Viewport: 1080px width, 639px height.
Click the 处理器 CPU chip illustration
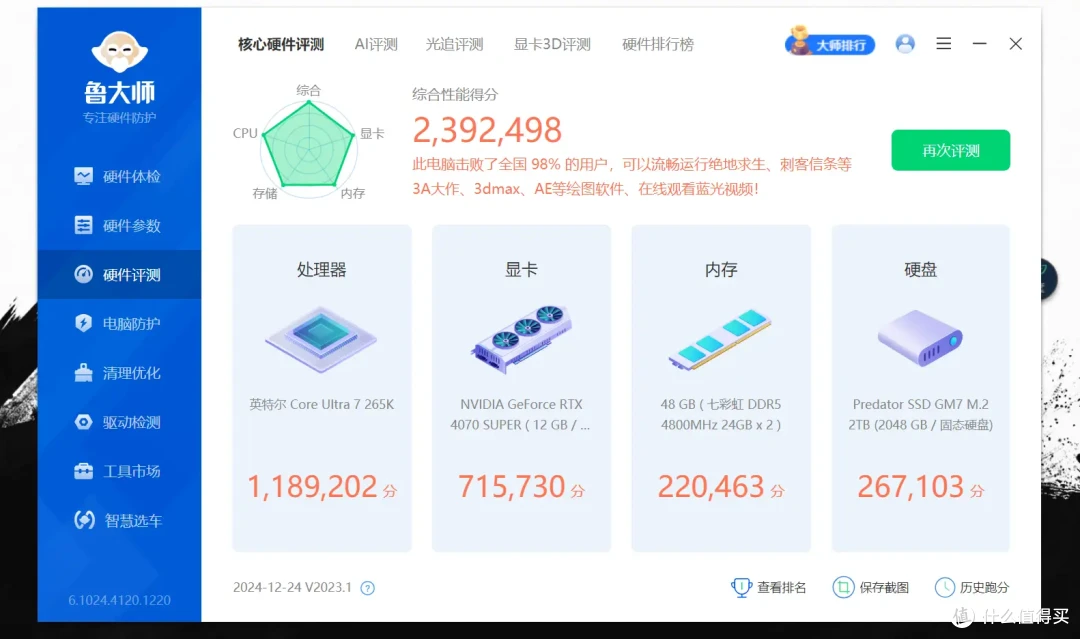click(321, 339)
